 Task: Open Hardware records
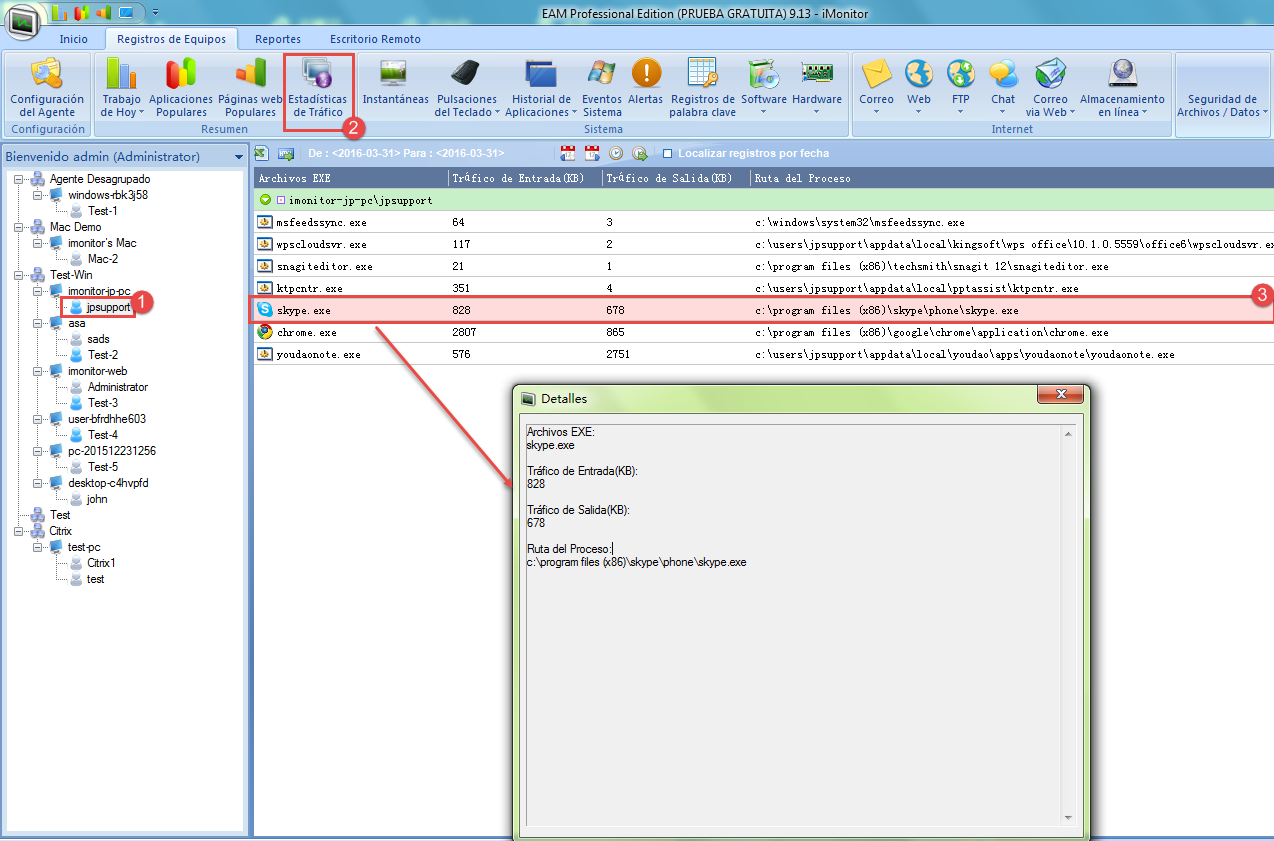pos(817,88)
